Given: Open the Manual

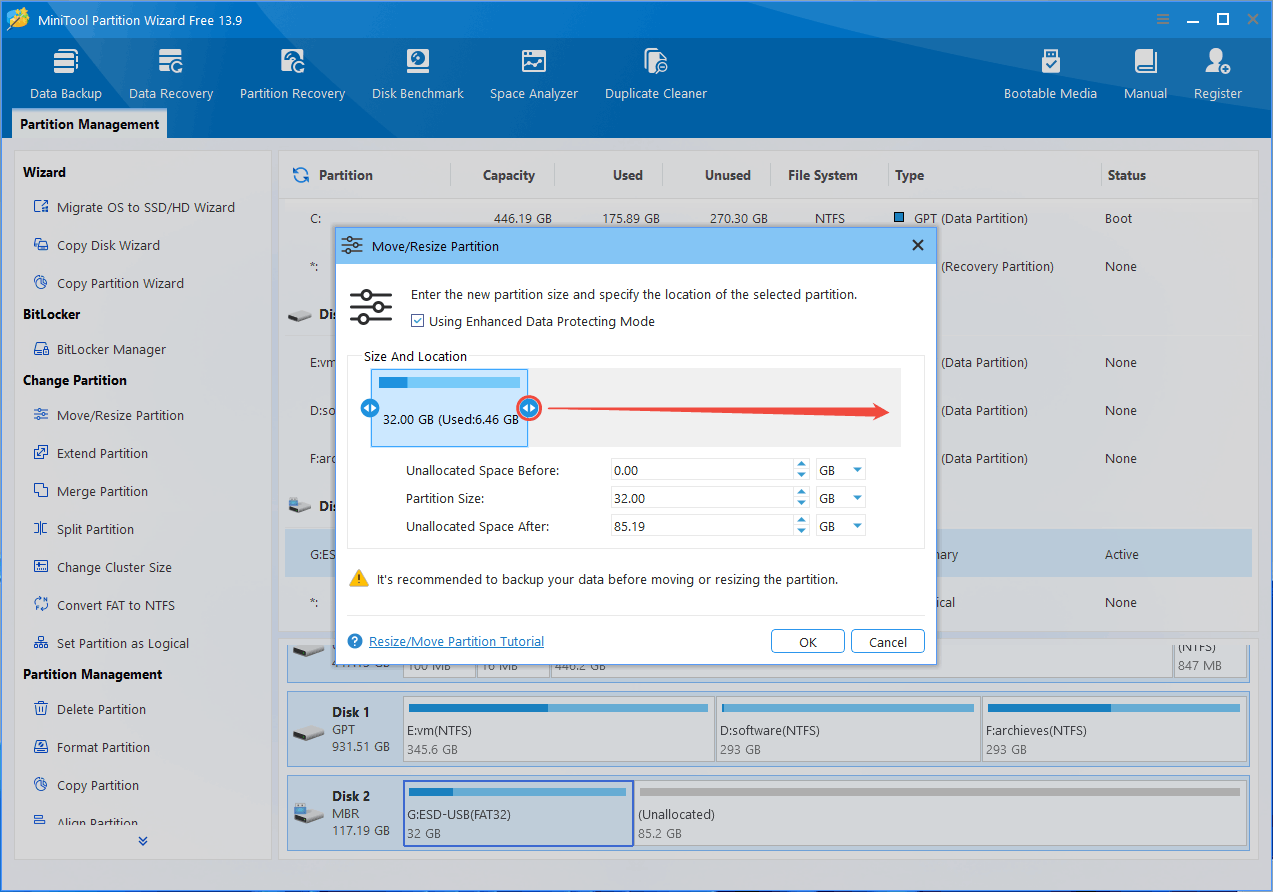Looking at the screenshot, I should [x=1146, y=74].
